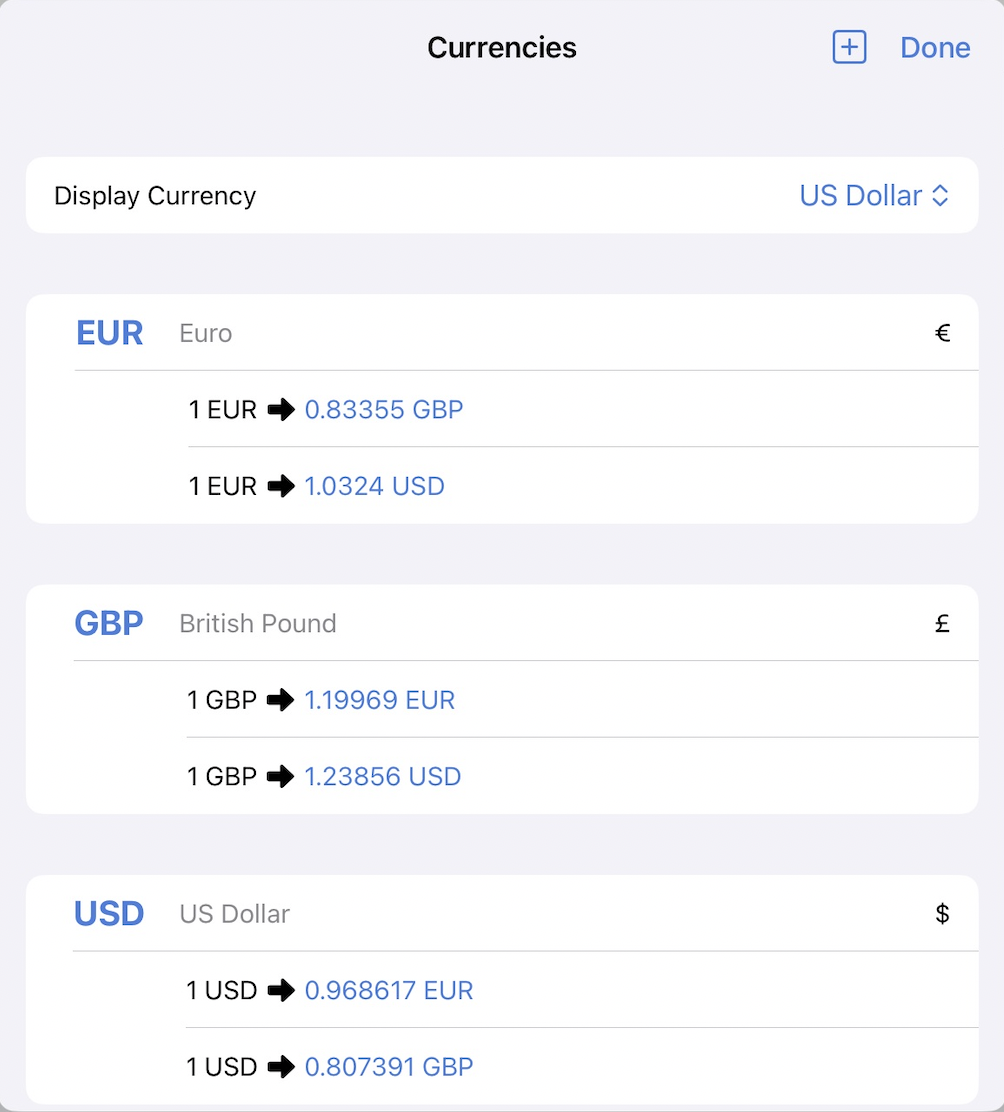
Task: Edit the 0.968617 EUR exchange rate
Action: [388, 991]
